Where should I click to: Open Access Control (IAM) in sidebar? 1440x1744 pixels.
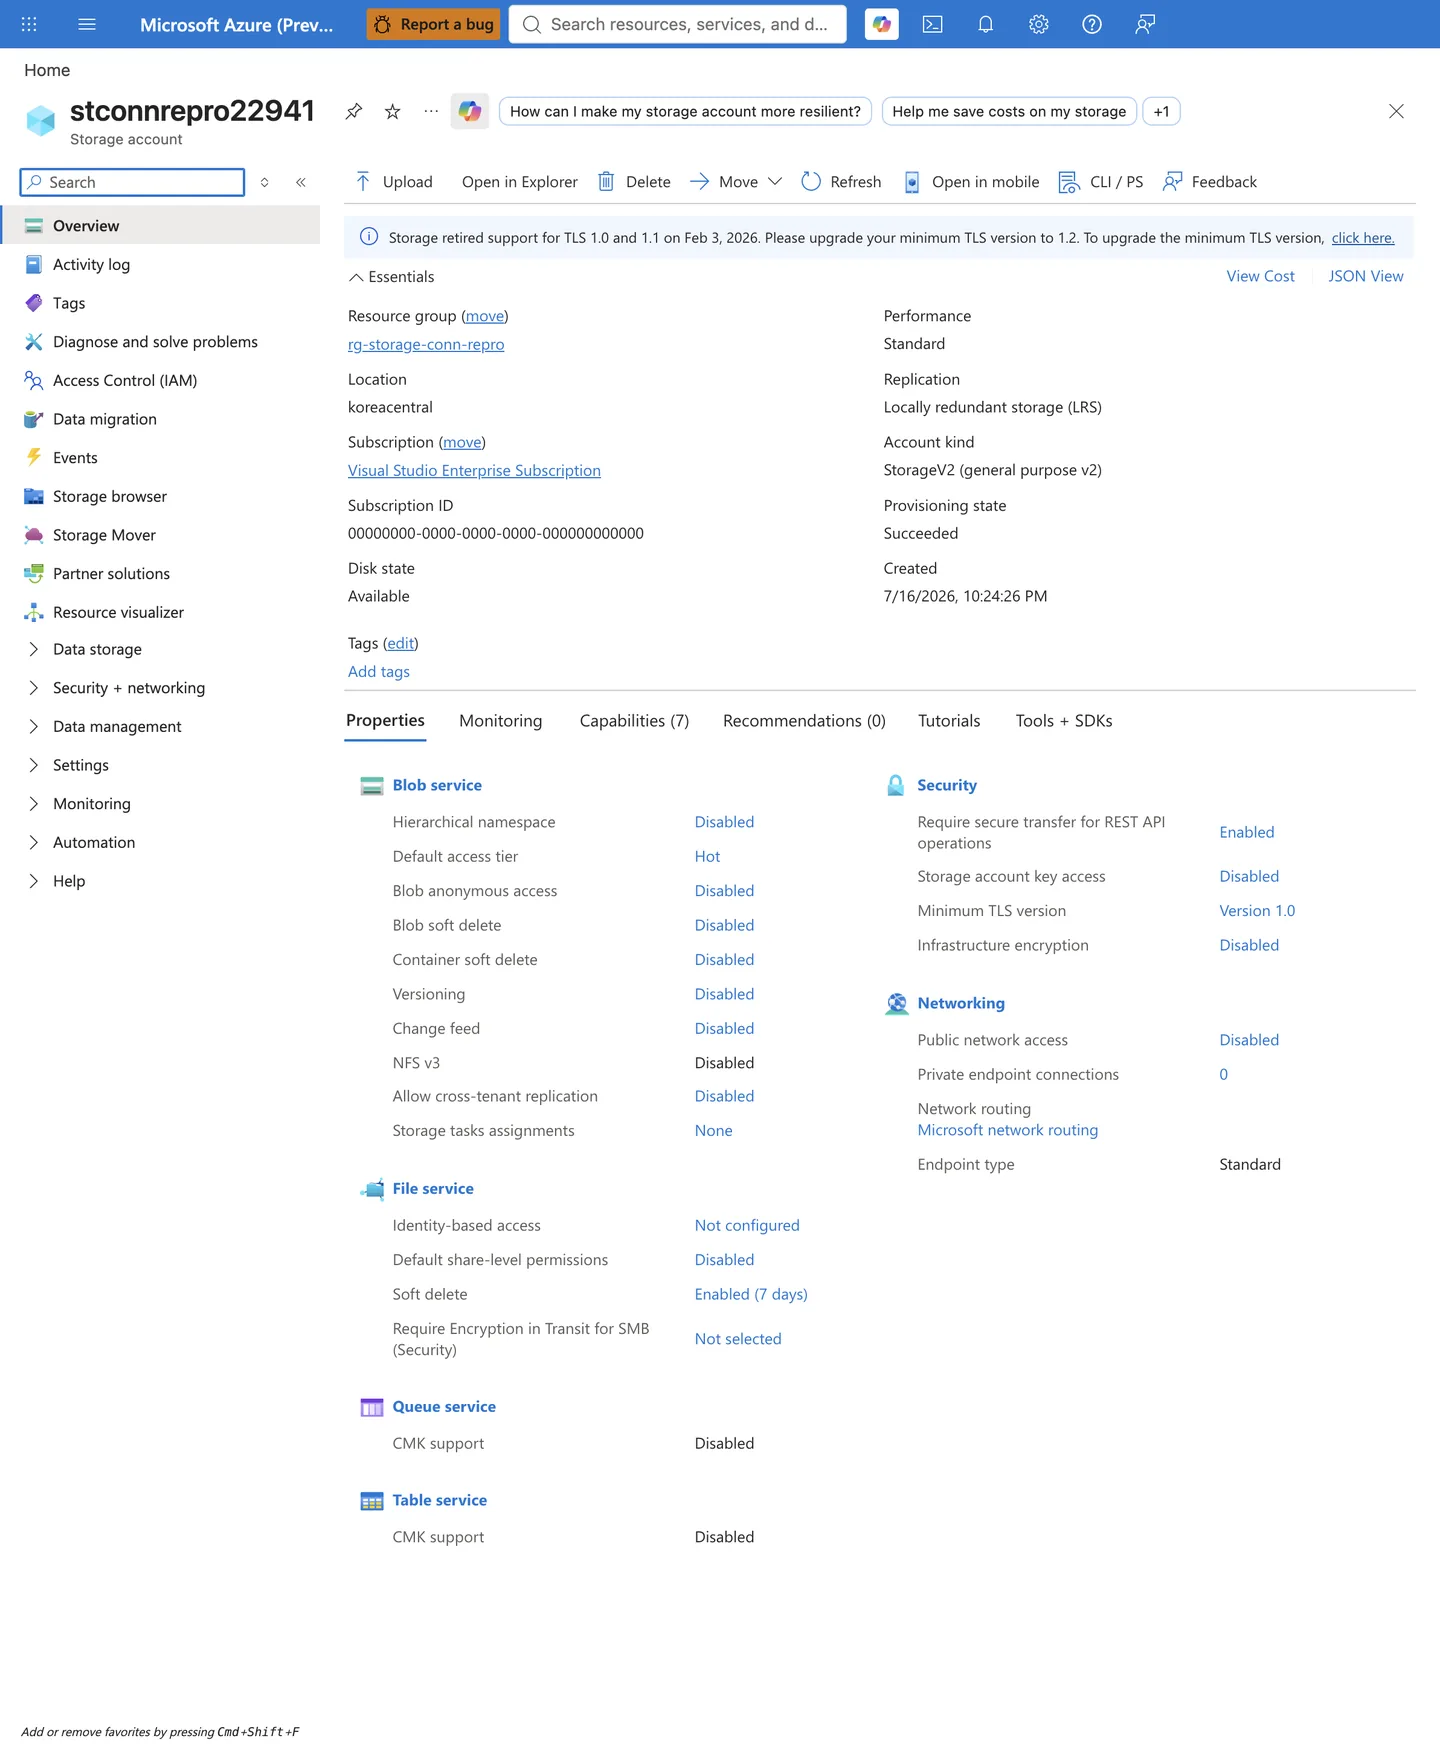(125, 380)
